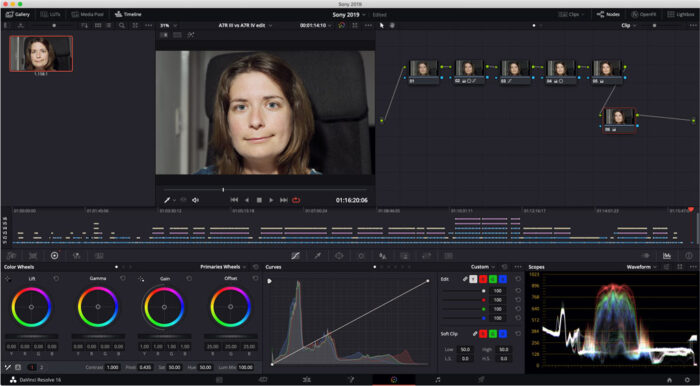Select the highlighted node 06

(619, 120)
